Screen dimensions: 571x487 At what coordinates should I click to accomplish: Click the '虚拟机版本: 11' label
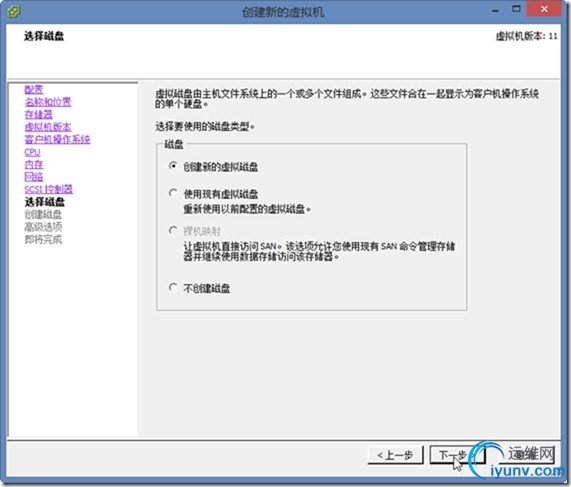pyautogui.click(x=526, y=36)
